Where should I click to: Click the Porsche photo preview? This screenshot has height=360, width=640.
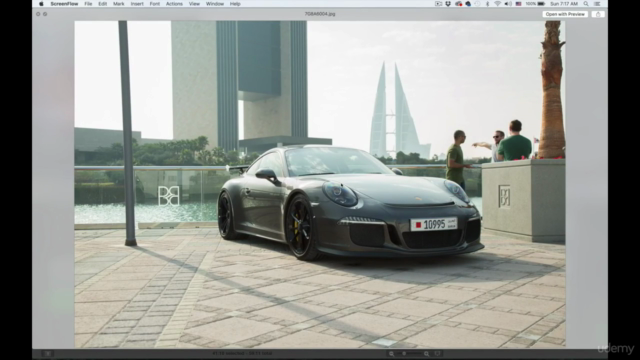click(320, 184)
